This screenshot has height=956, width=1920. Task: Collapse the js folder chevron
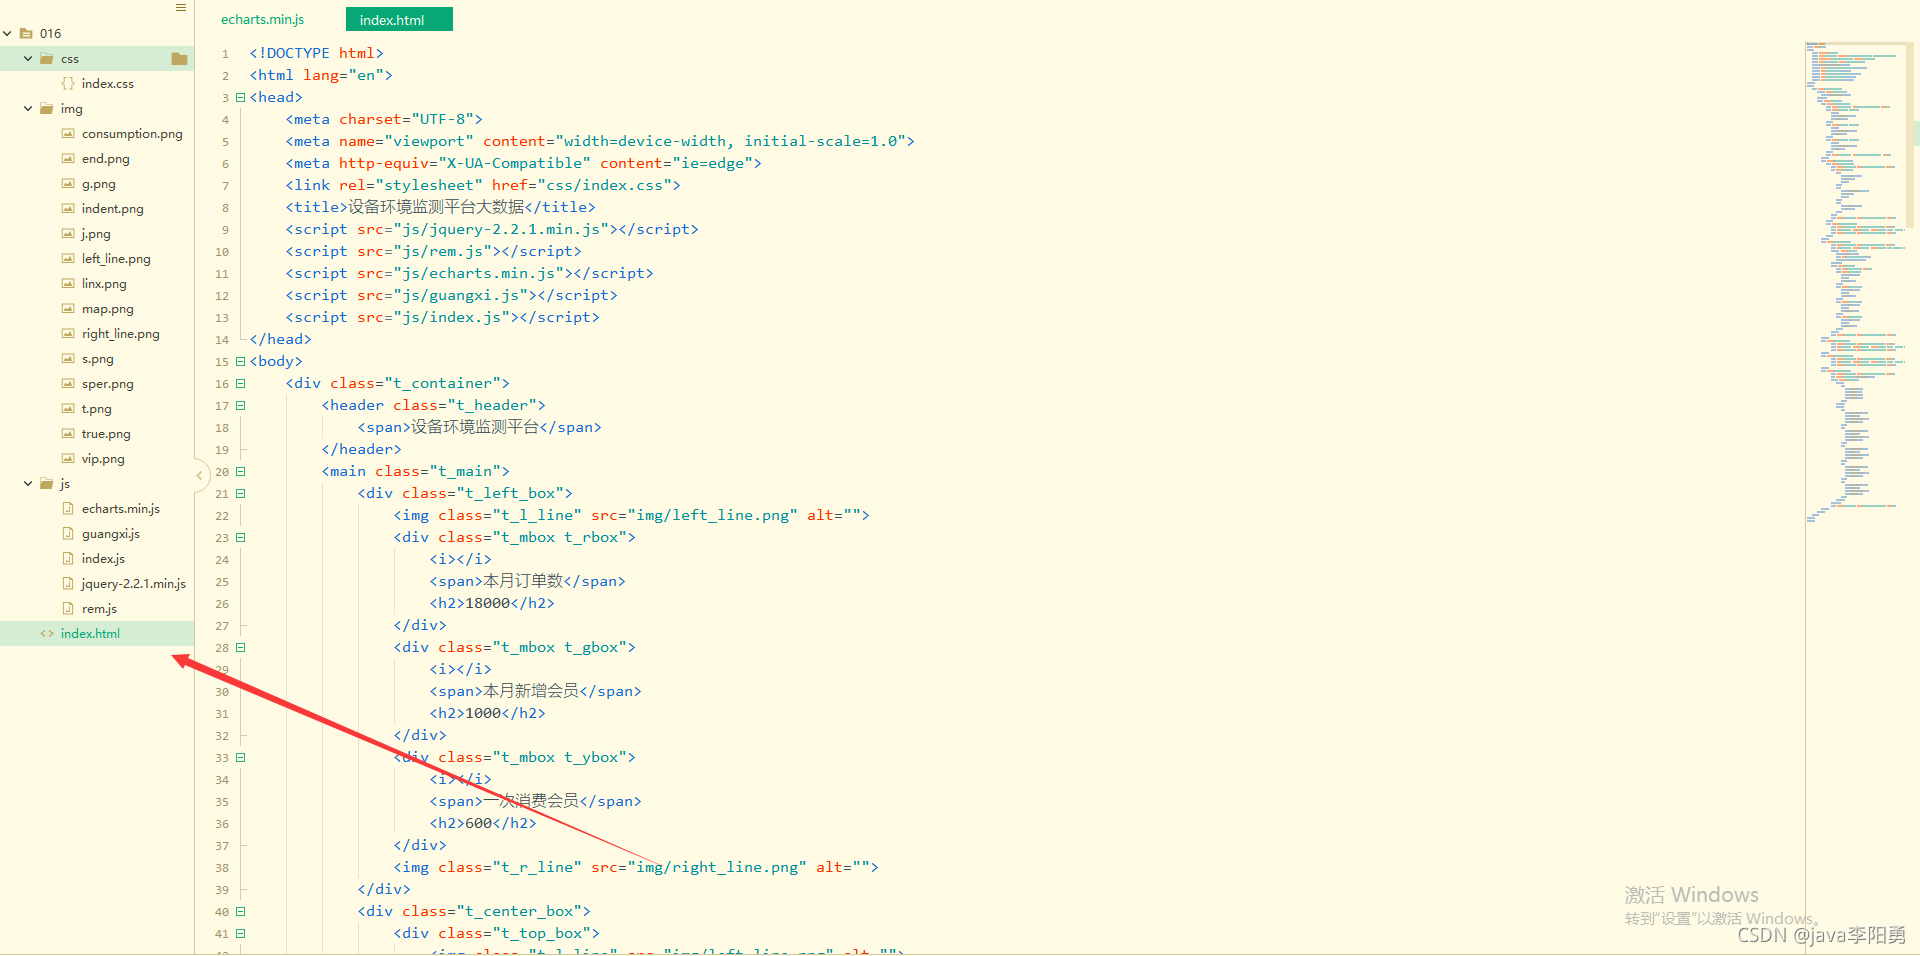tap(28, 484)
